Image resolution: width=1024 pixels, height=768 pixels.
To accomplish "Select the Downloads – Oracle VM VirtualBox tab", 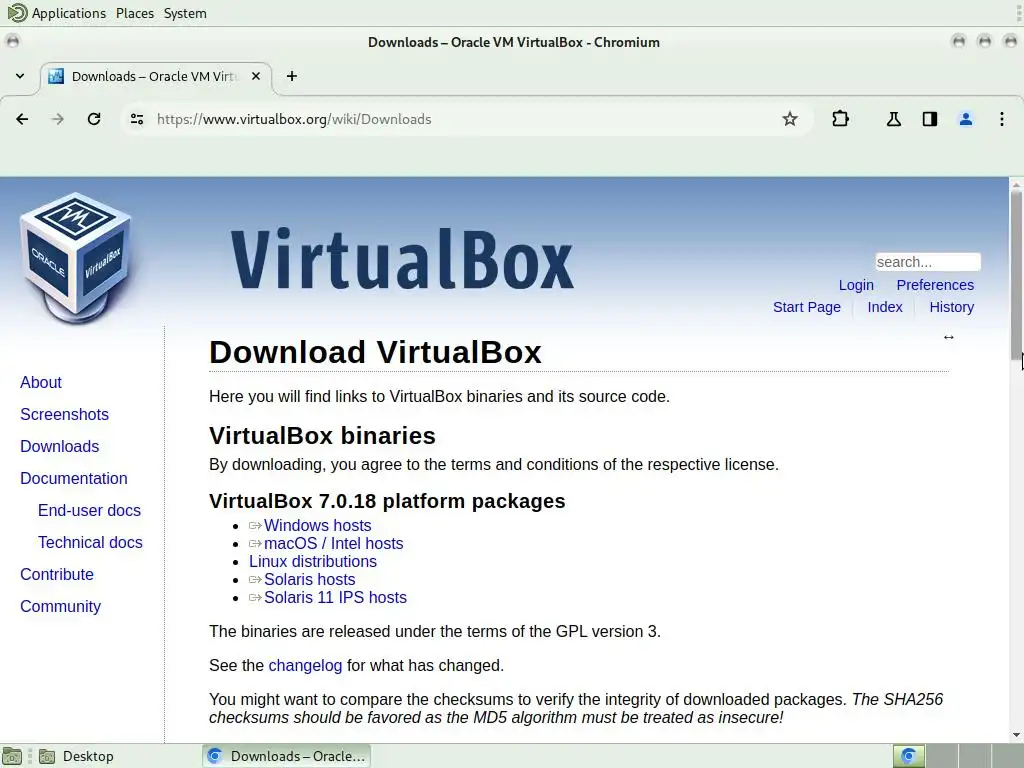I will [x=155, y=76].
